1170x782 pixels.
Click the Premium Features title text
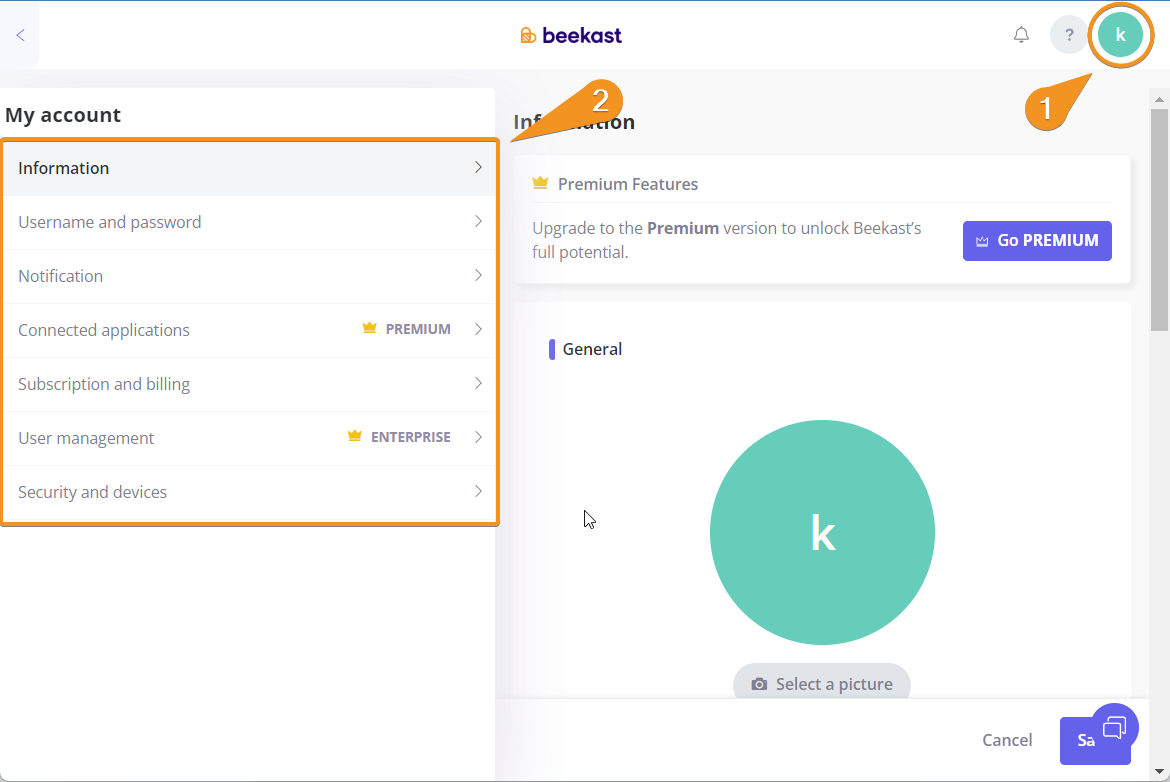coord(628,184)
